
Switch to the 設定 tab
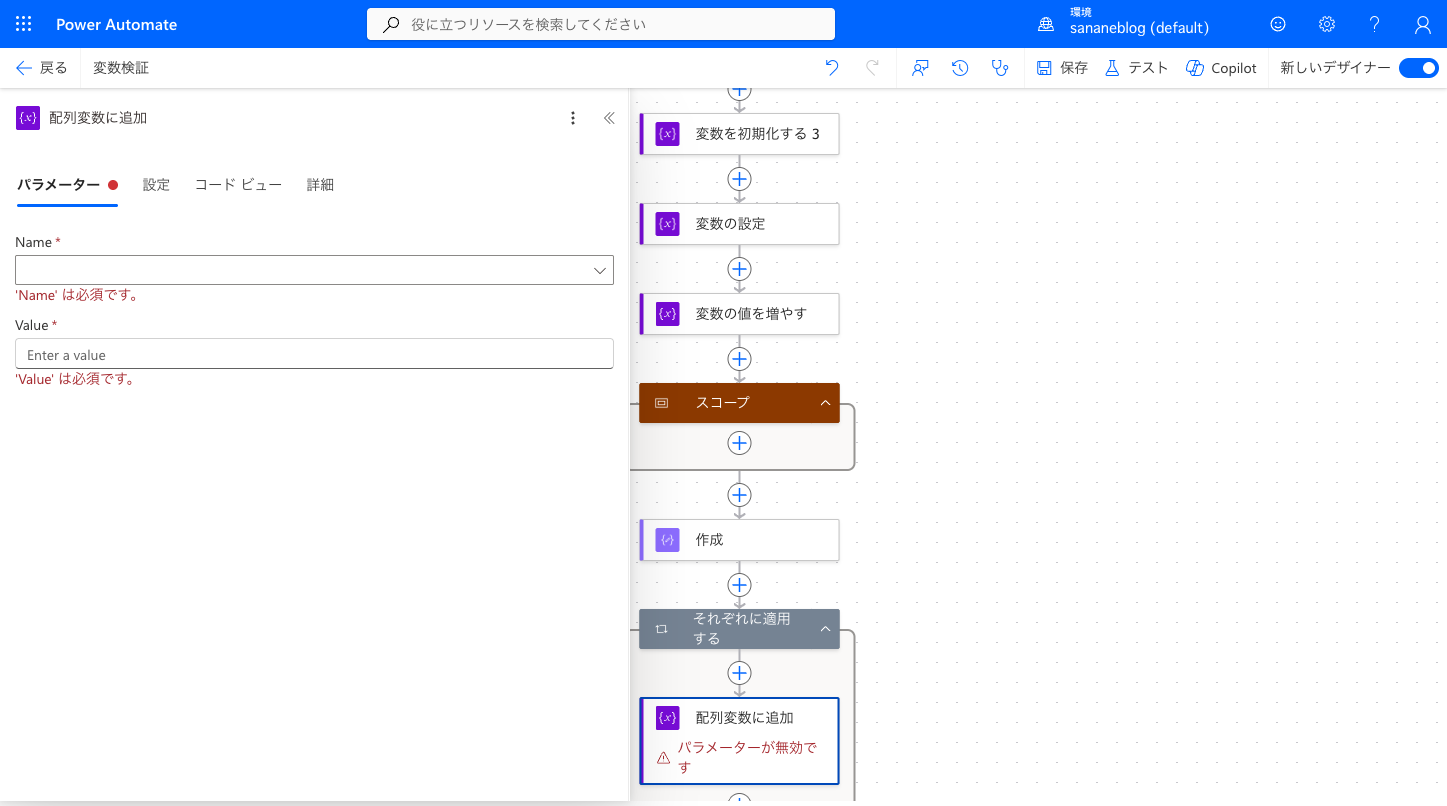tap(156, 185)
